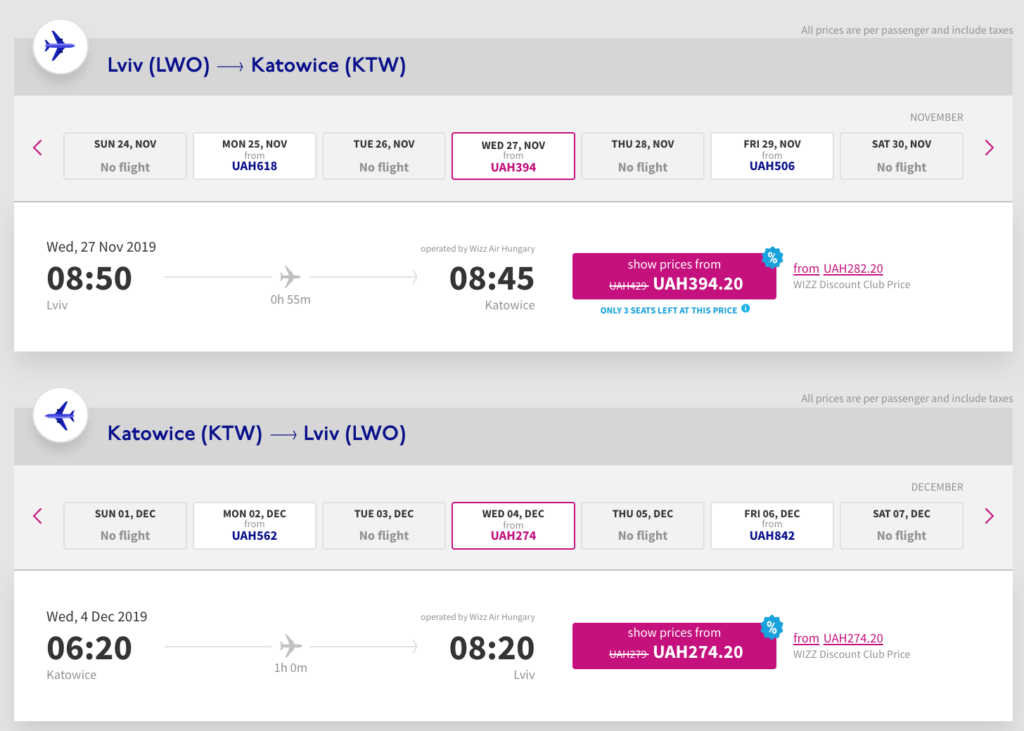Show previous week for Lviv to Katowice

pyautogui.click(x=38, y=148)
